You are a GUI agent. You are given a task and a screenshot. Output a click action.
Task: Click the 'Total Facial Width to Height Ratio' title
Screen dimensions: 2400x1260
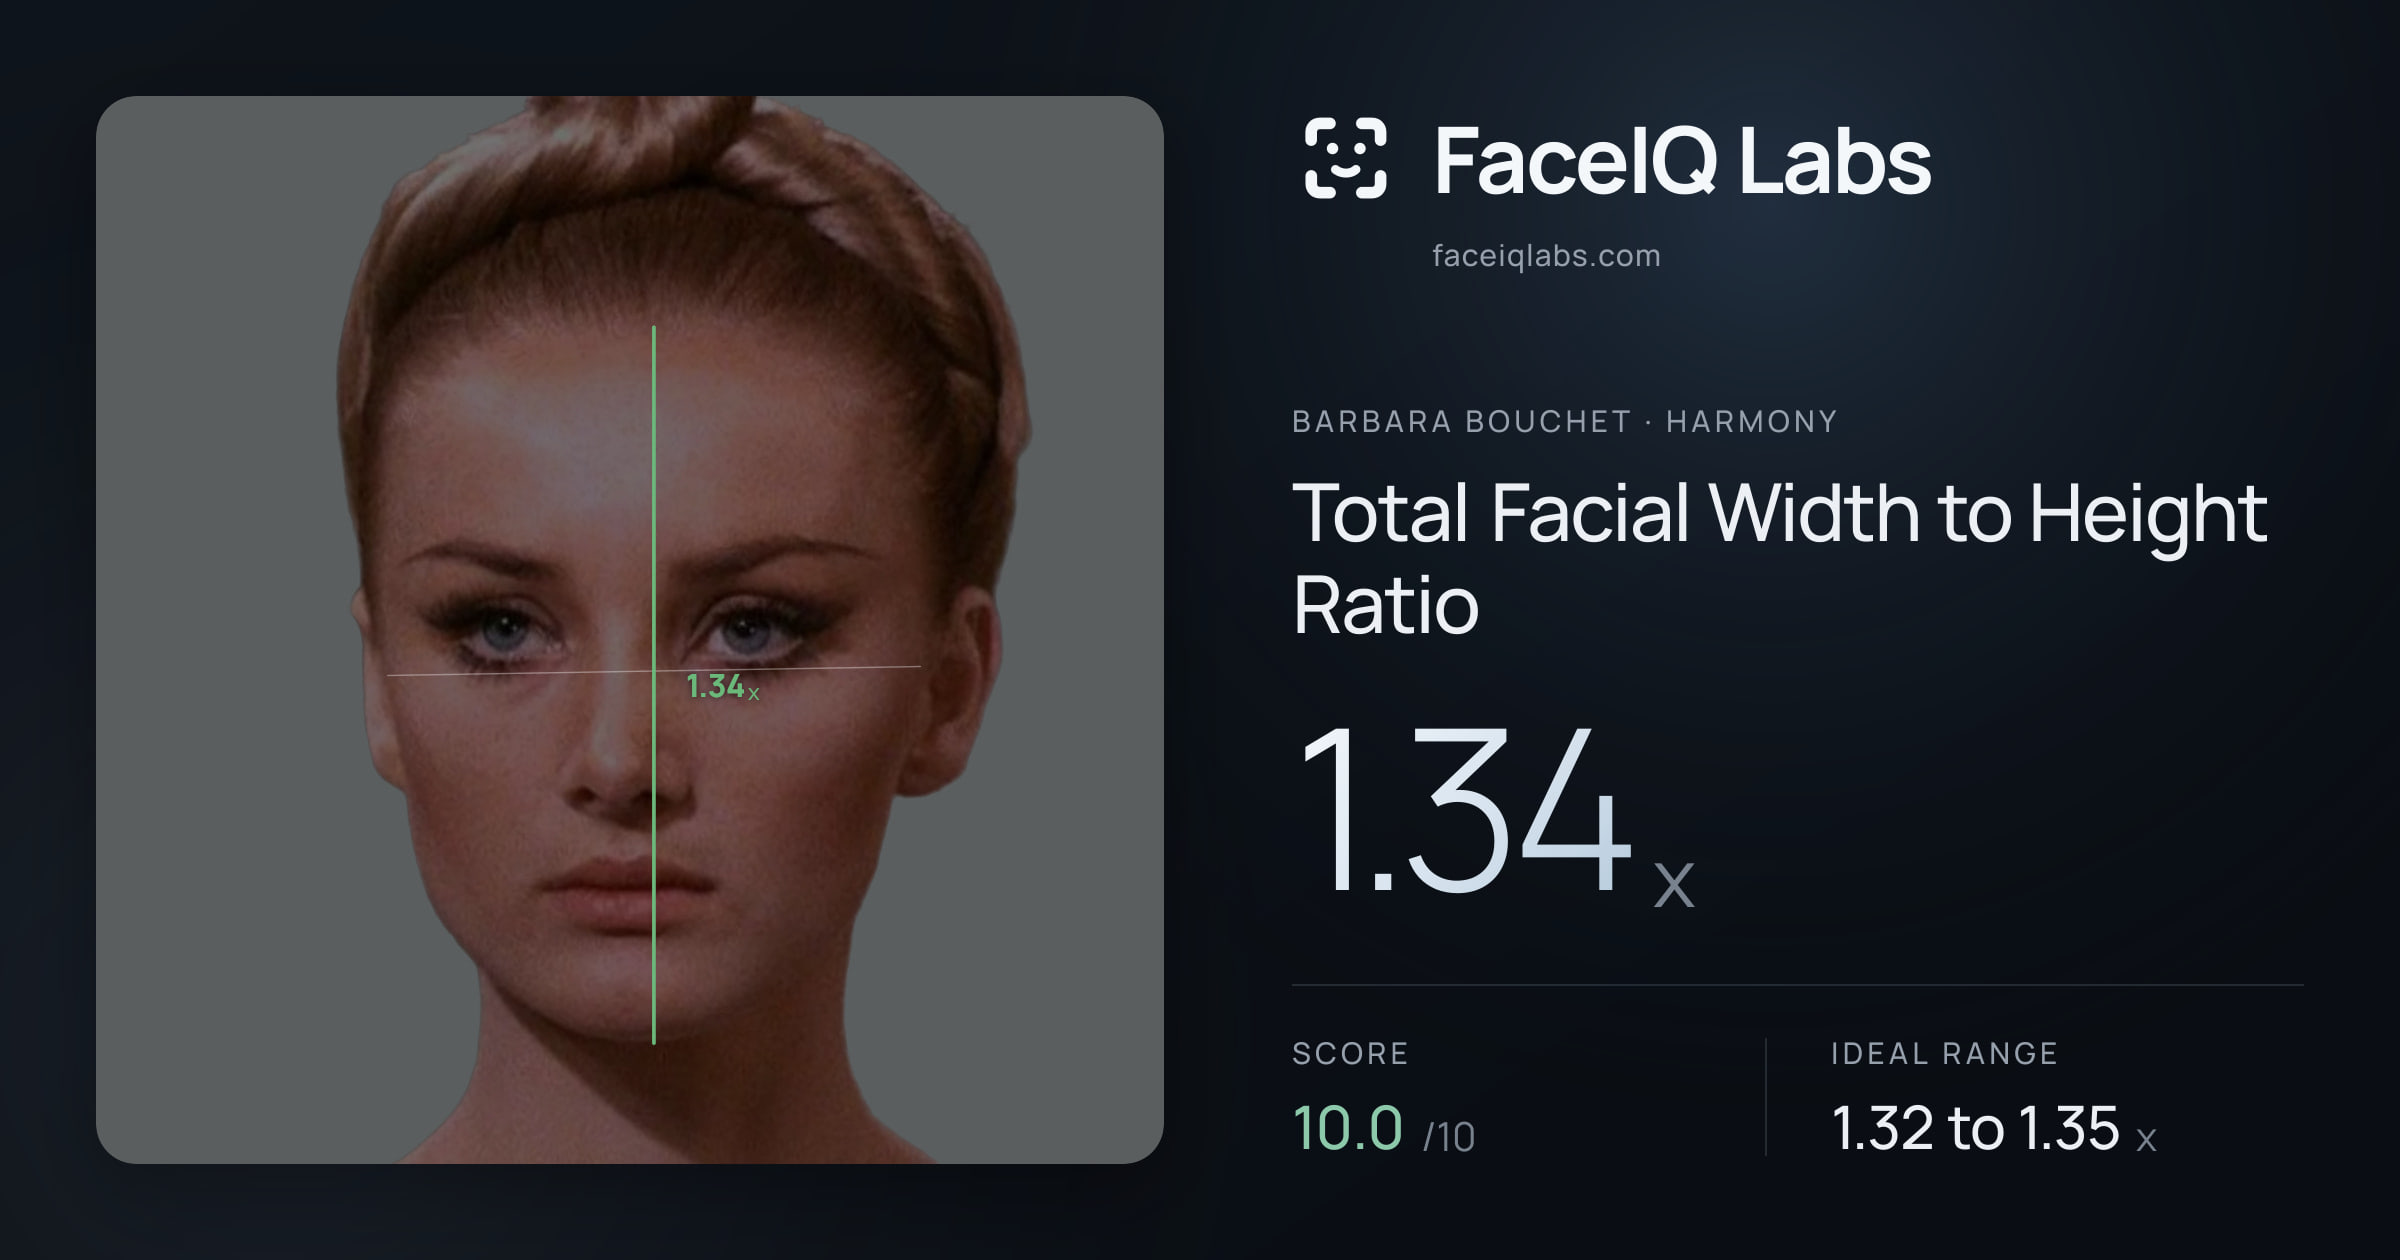tap(1780, 558)
